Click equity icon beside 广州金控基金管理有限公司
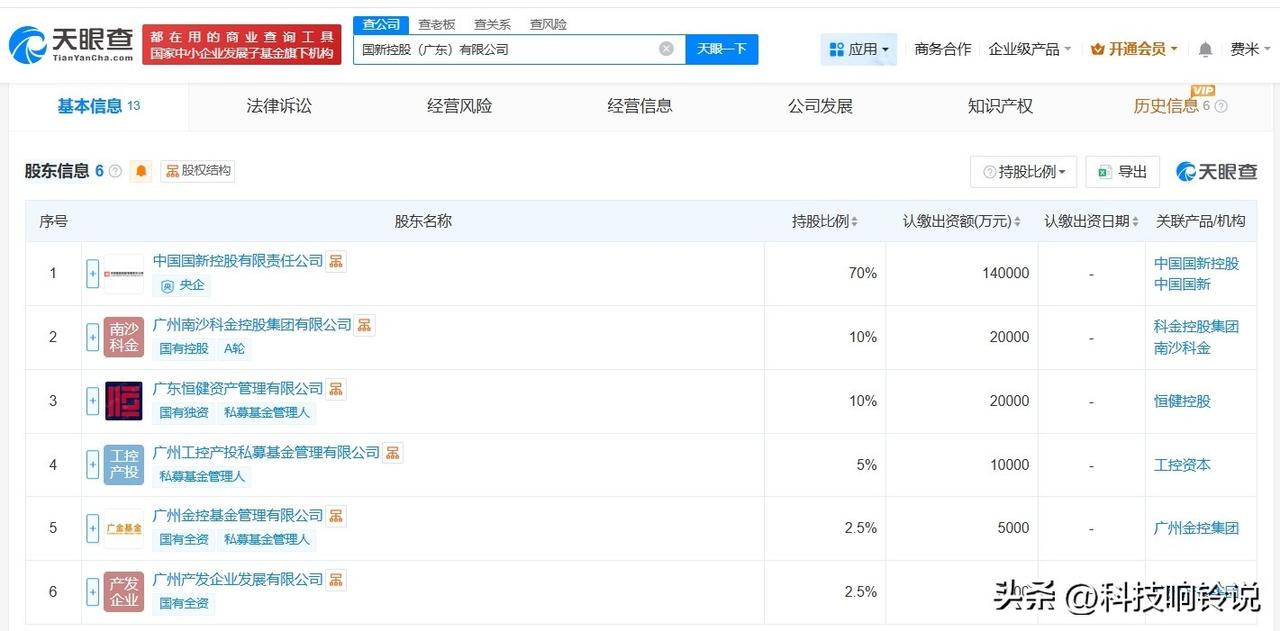The image size is (1280, 631). [336, 516]
